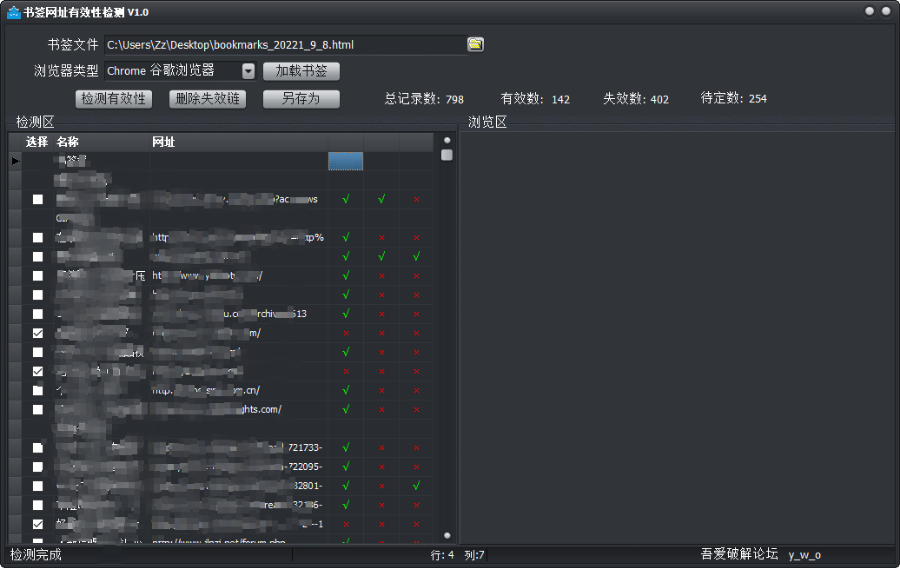Click the scroll-down dot of the list scrollbar
The image size is (900, 568).
click(x=447, y=535)
